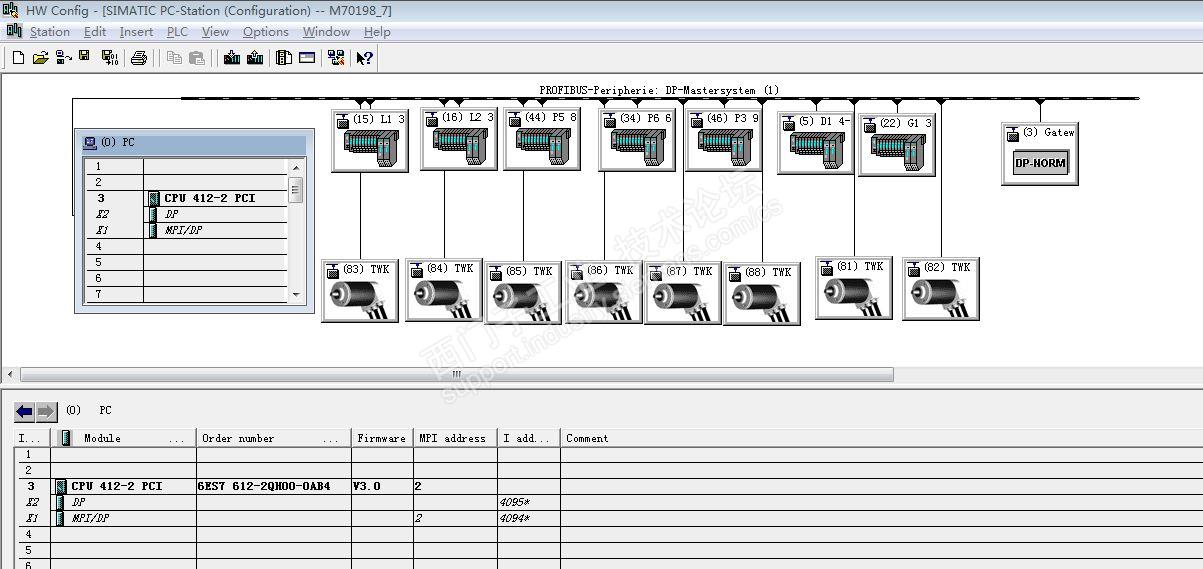Click the station view horizontal scrollbar thumb
Screen dimensions: 1203x569
tap(456, 375)
